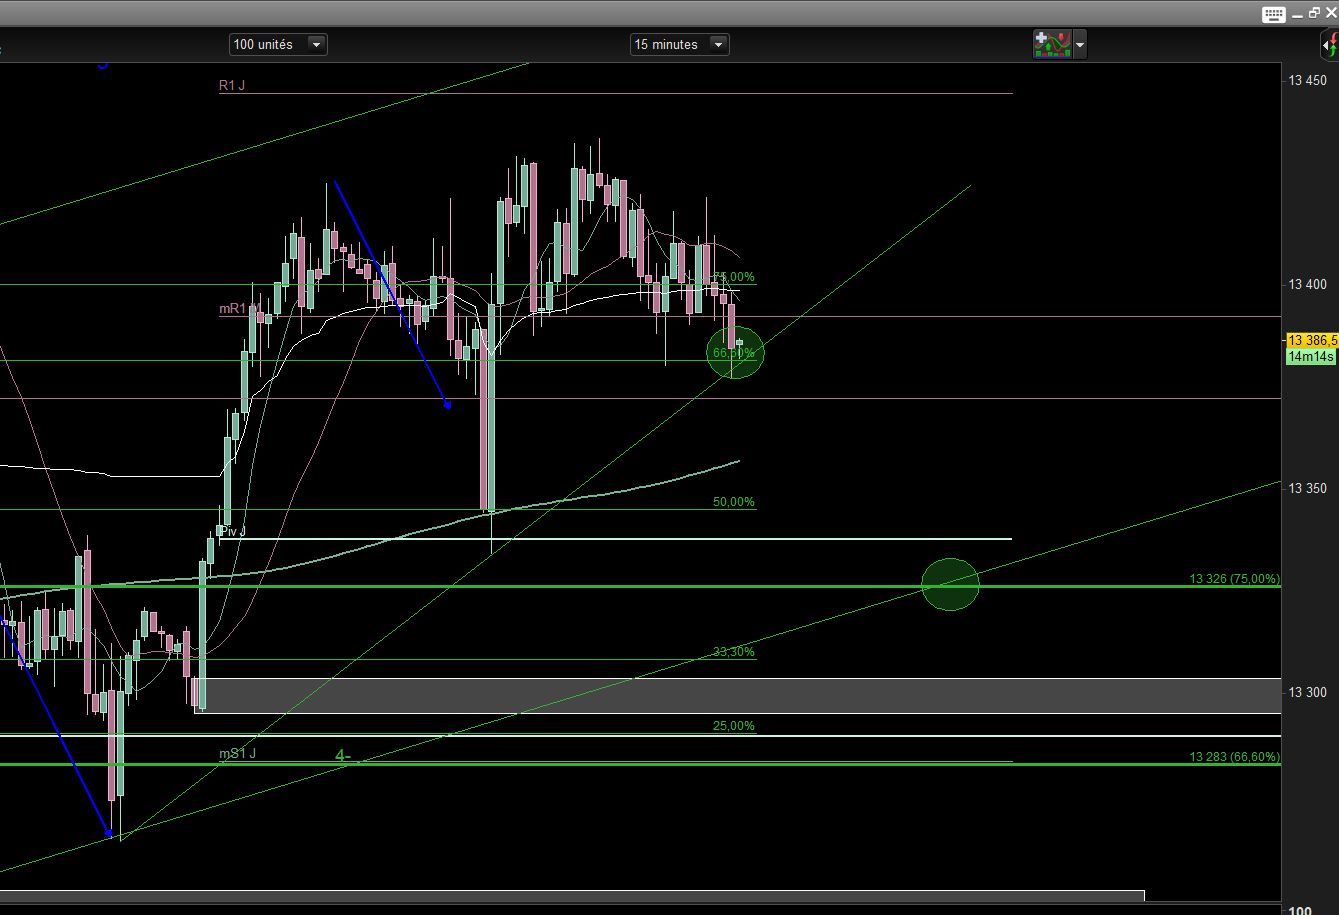
Task: Click the 25,00% retracement label
Action: (734, 726)
